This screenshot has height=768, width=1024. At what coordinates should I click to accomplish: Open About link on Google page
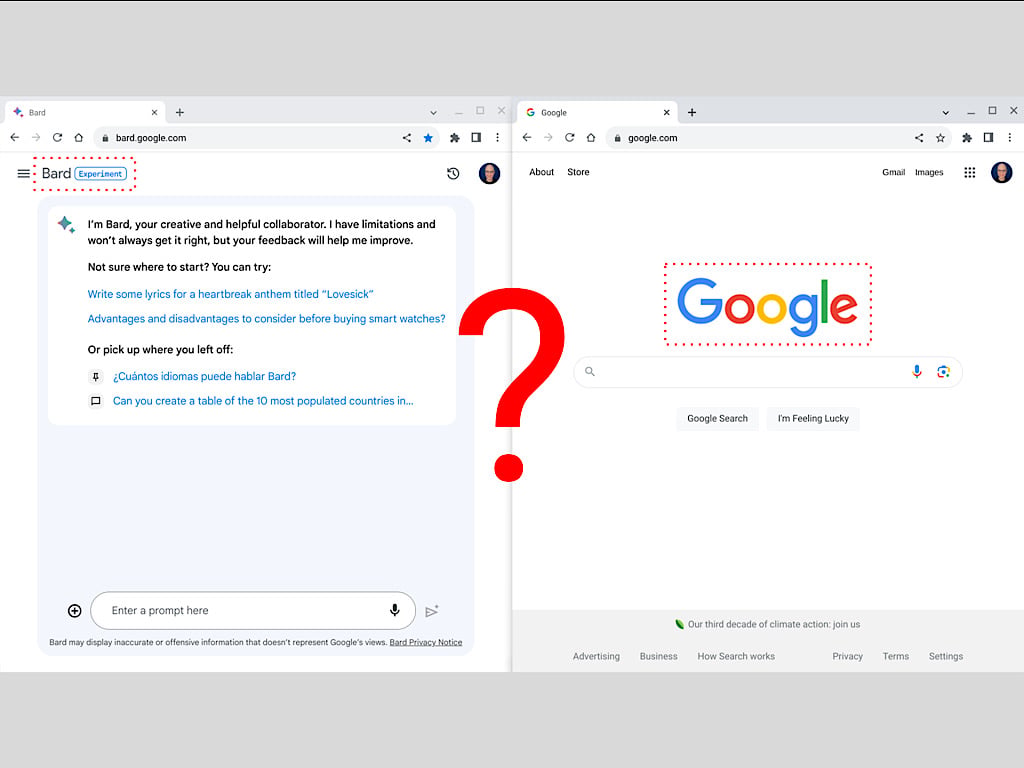coord(541,172)
